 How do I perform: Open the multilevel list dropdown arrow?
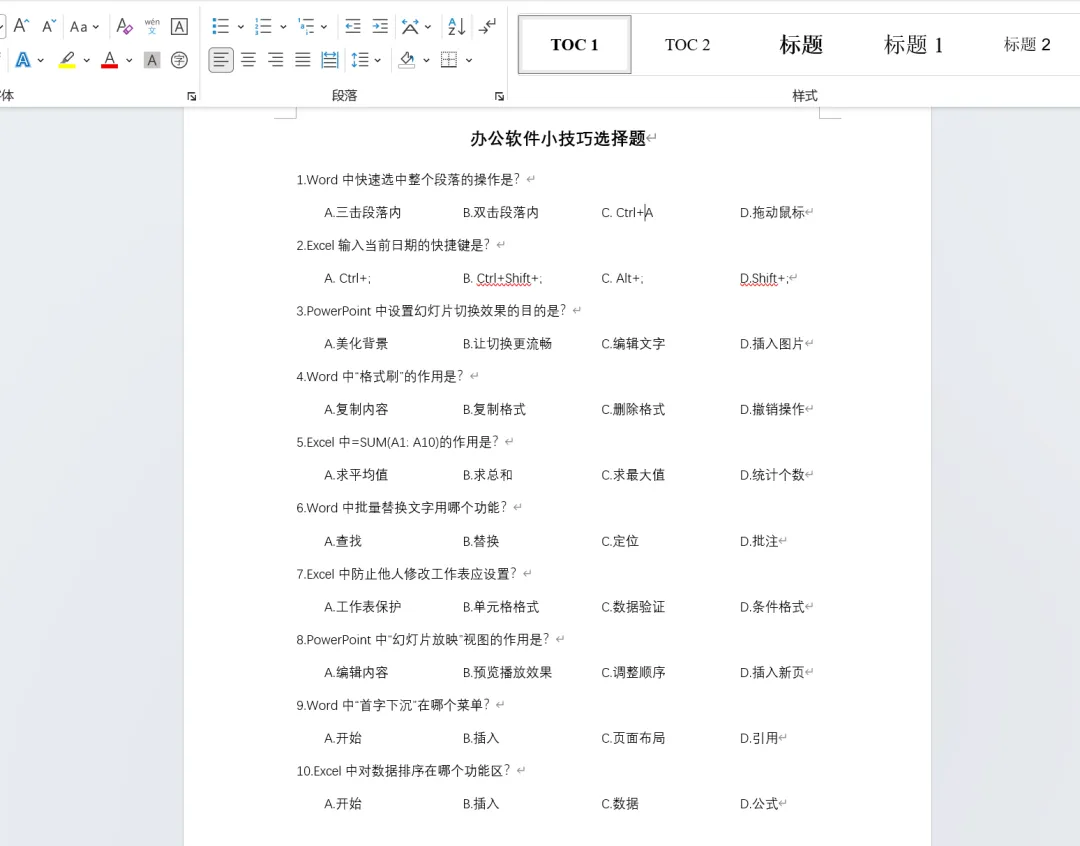(x=324, y=27)
